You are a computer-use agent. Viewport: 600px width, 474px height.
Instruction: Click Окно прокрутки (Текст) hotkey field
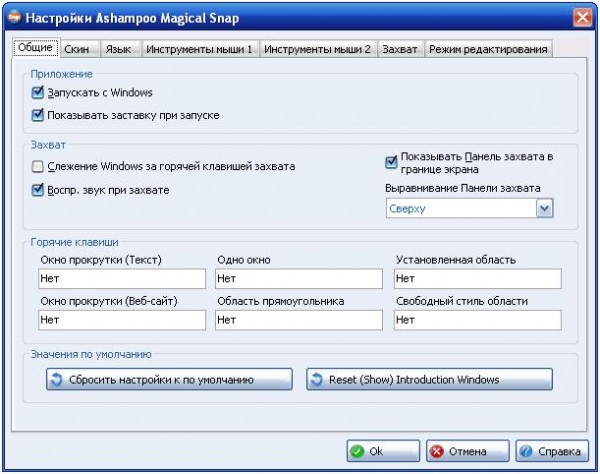[x=122, y=279]
